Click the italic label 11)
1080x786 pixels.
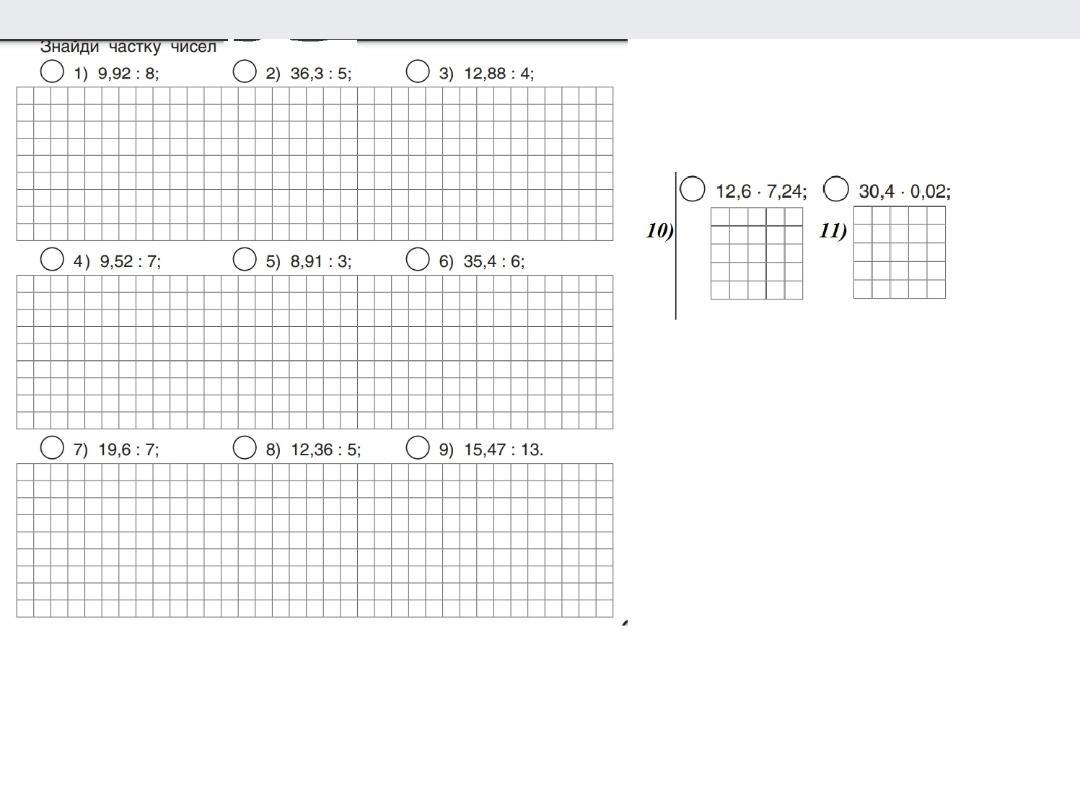pyautogui.click(x=832, y=230)
